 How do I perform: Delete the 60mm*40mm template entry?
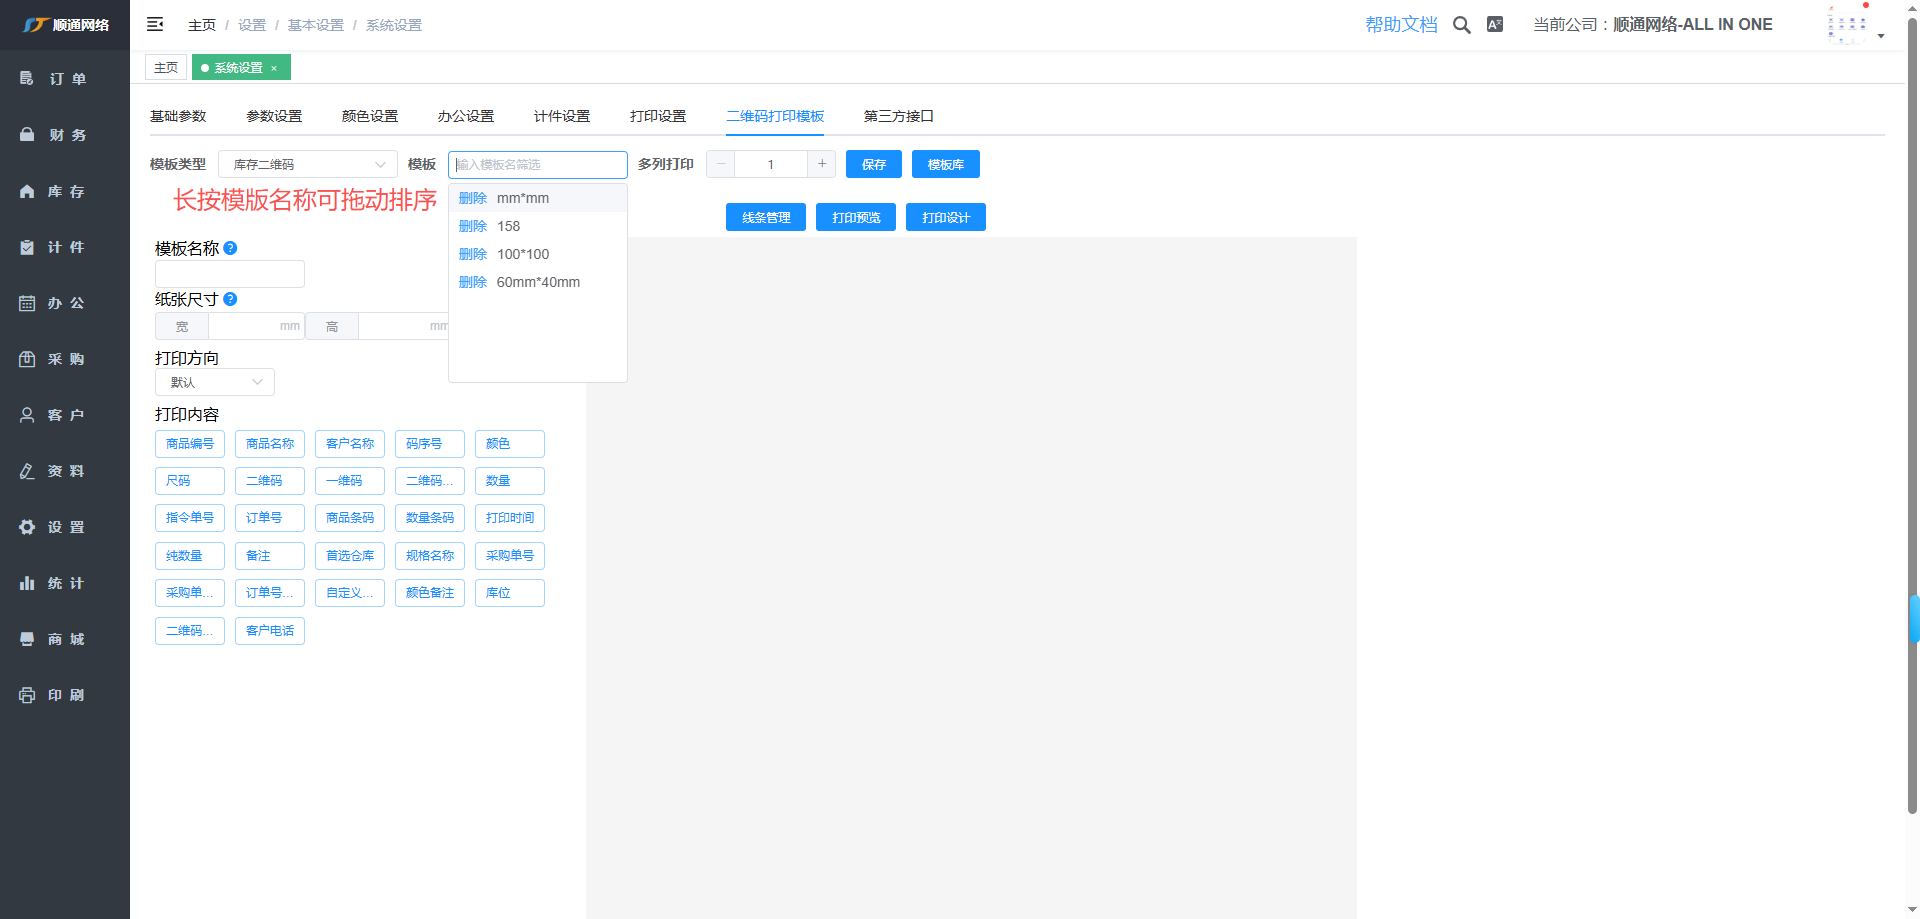click(x=472, y=283)
